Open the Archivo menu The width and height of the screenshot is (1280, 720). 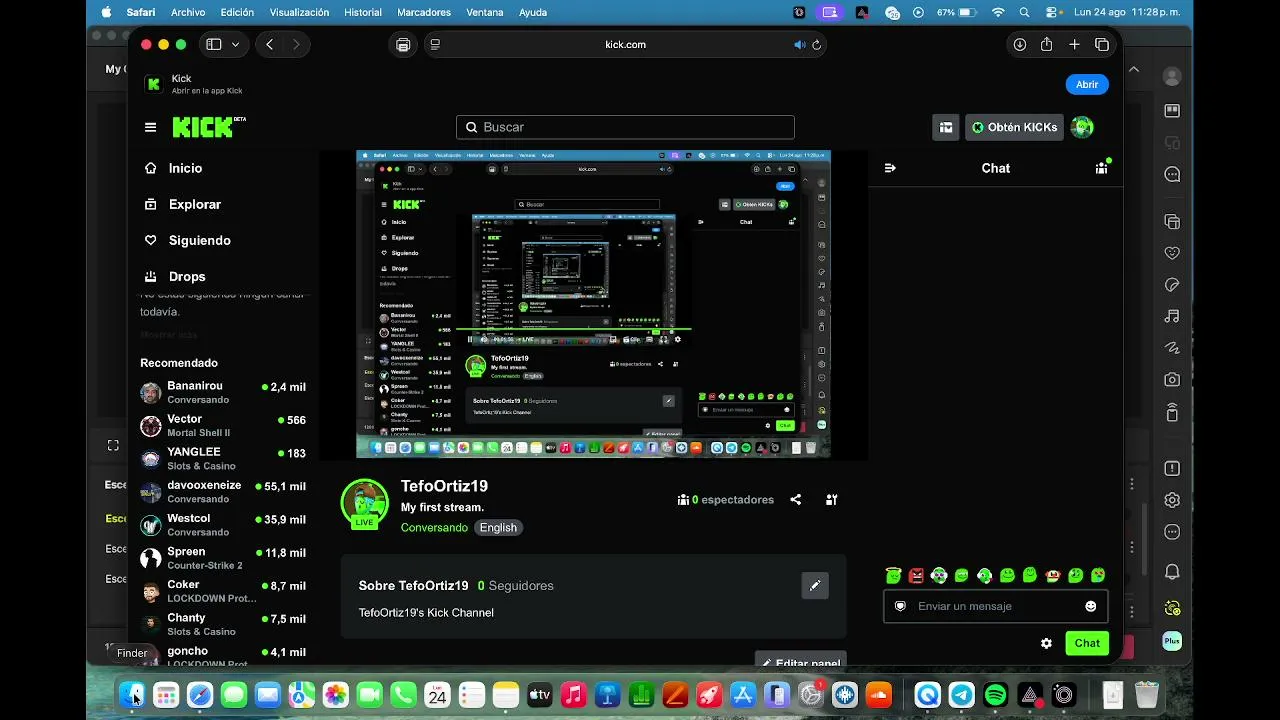[188, 12]
